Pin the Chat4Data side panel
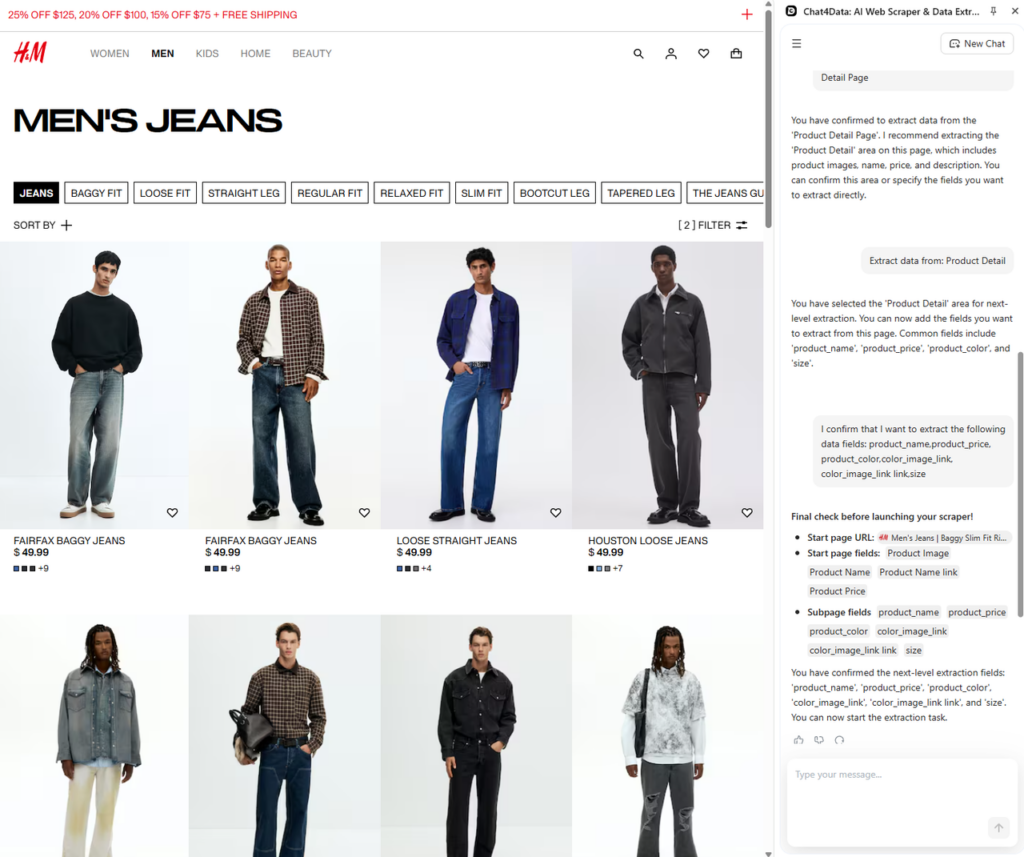 point(993,11)
